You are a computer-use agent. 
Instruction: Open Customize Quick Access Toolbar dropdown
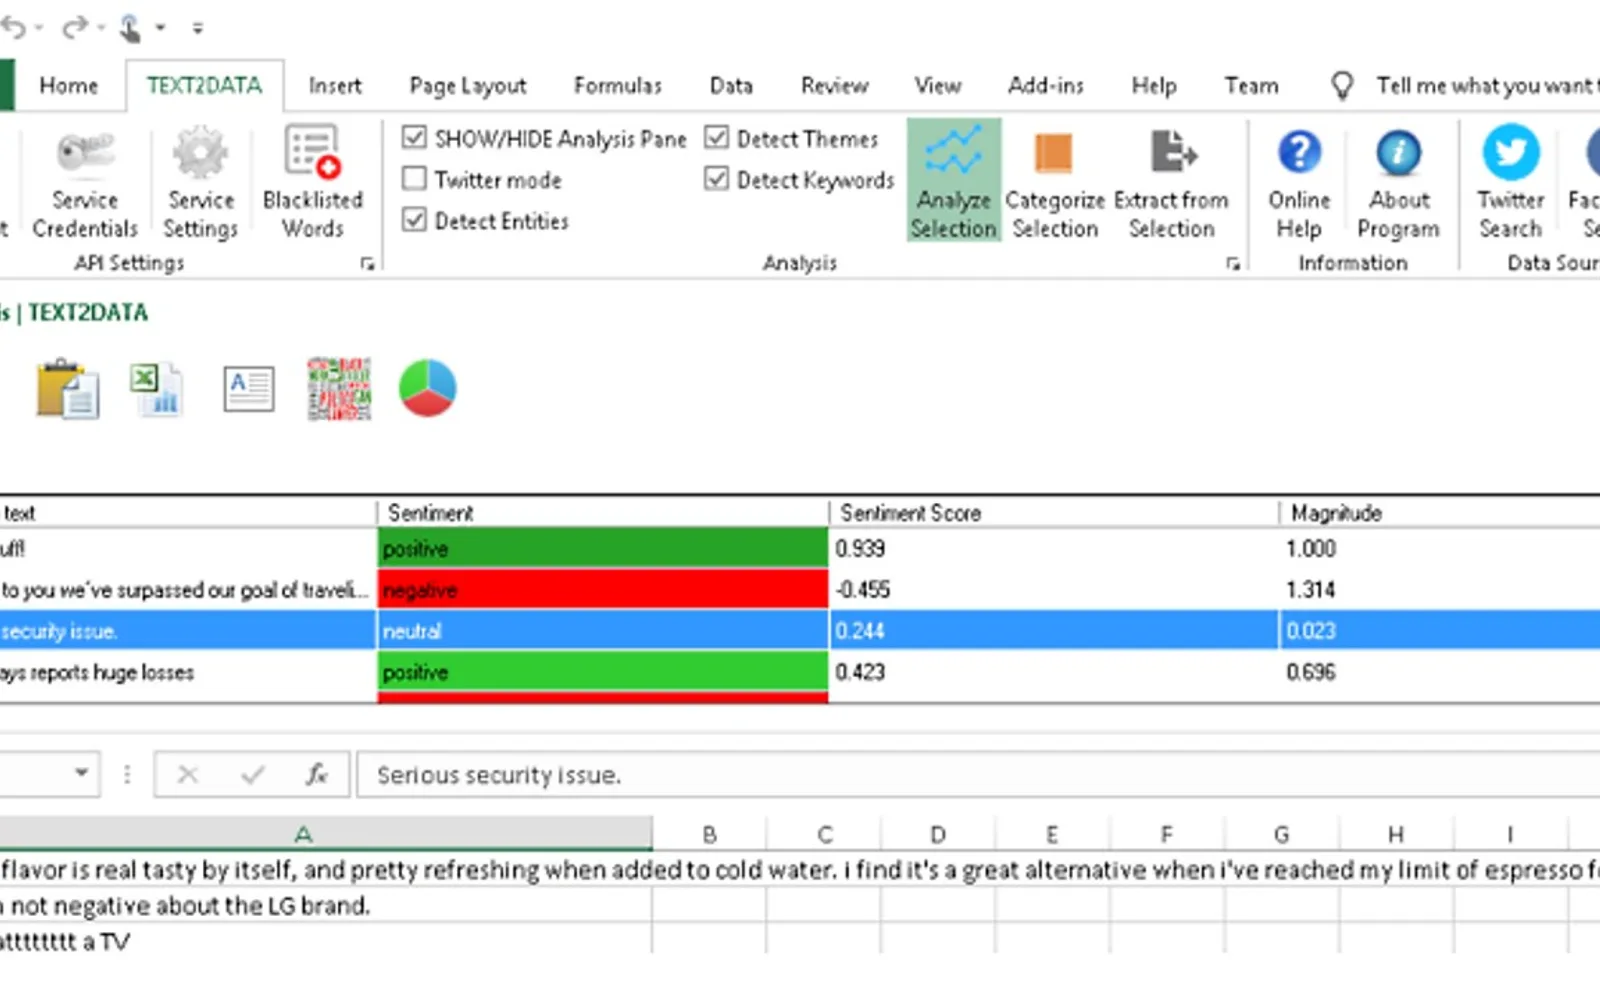(x=198, y=28)
